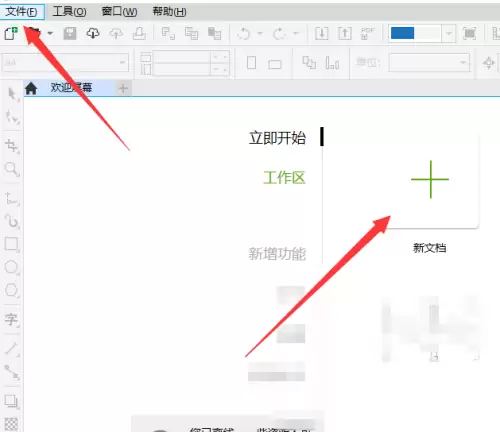The width and height of the screenshot is (500, 432).
Task: Click the Print icon in toolbar
Action: [139, 34]
